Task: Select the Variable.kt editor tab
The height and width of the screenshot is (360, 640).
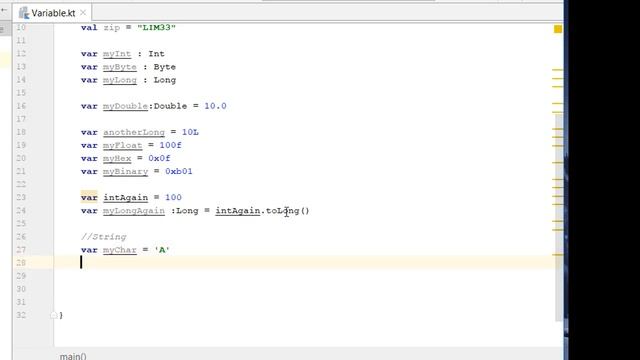Action: [52, 13]
